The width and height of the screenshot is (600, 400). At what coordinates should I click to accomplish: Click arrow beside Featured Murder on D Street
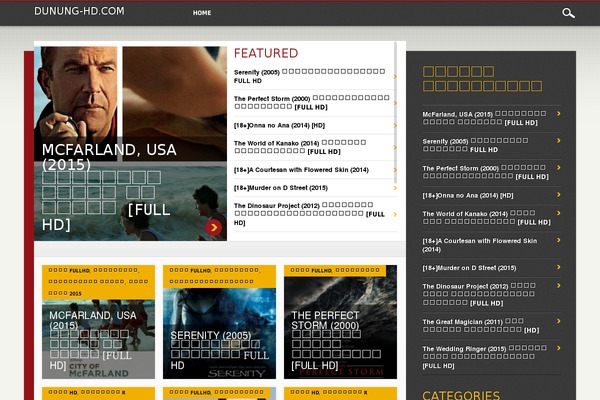point(395,188)
